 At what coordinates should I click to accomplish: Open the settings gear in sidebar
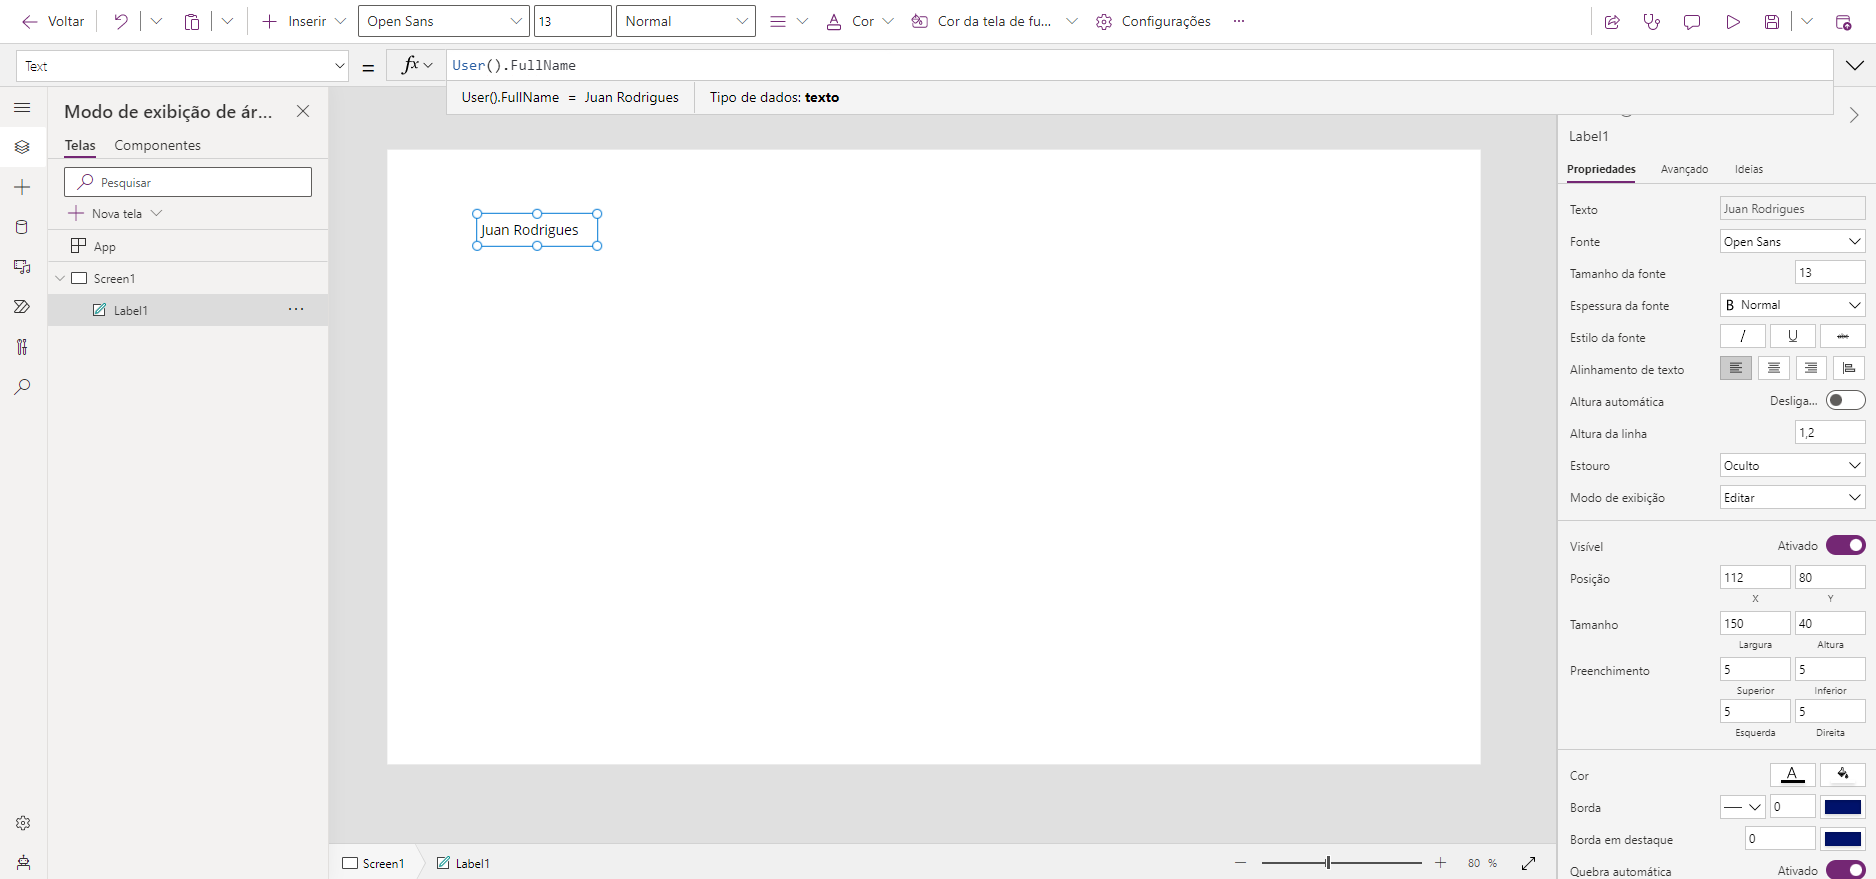tap(23, 823)
